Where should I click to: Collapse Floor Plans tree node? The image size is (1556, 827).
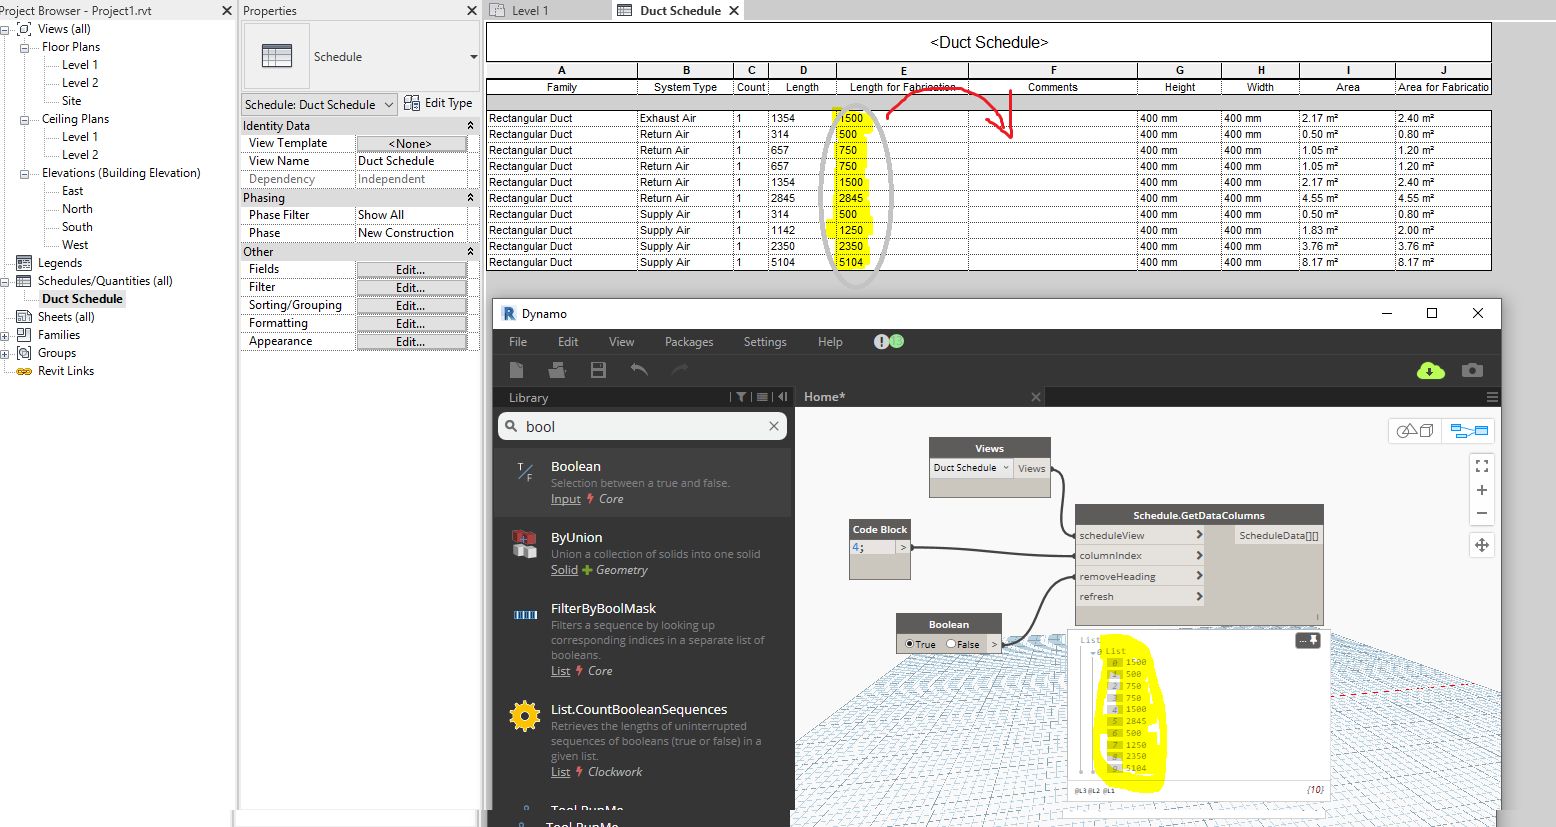(24, 47)
